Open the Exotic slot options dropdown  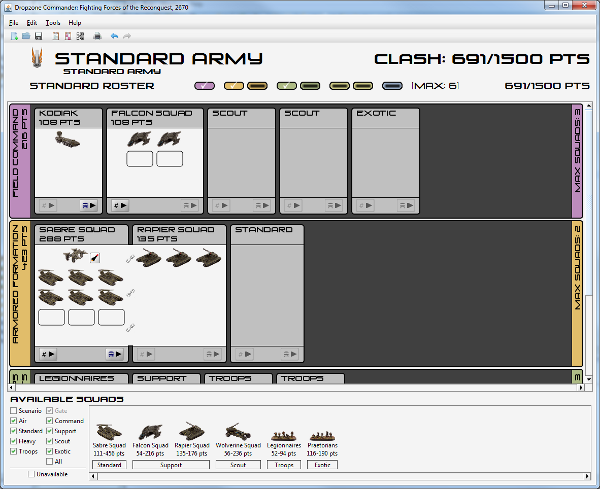tap(365, 205)
